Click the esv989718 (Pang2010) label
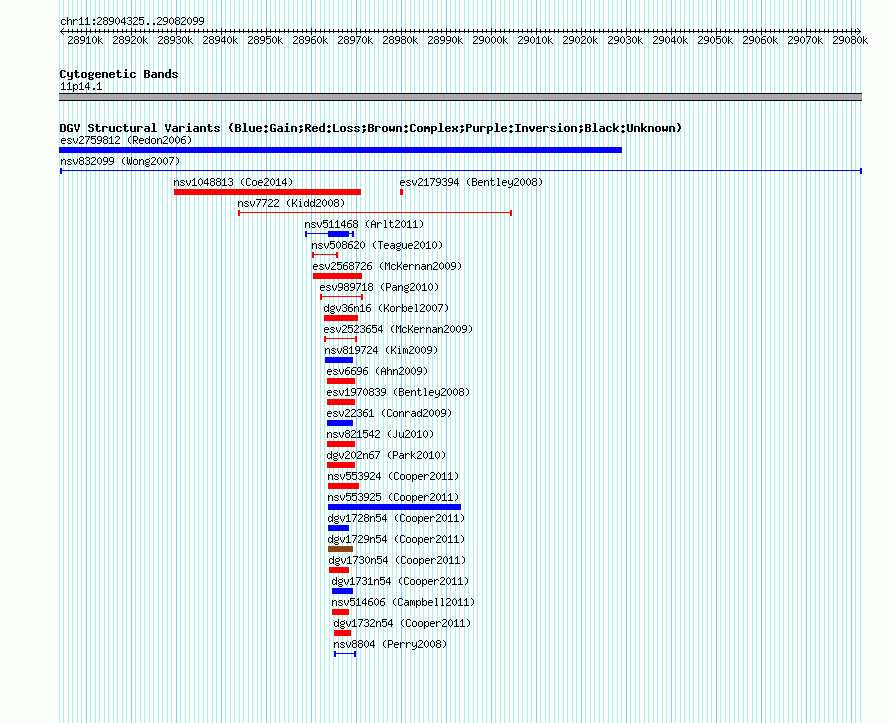The height and width of the screenshot is (723, 890). (x=379, y=287)
